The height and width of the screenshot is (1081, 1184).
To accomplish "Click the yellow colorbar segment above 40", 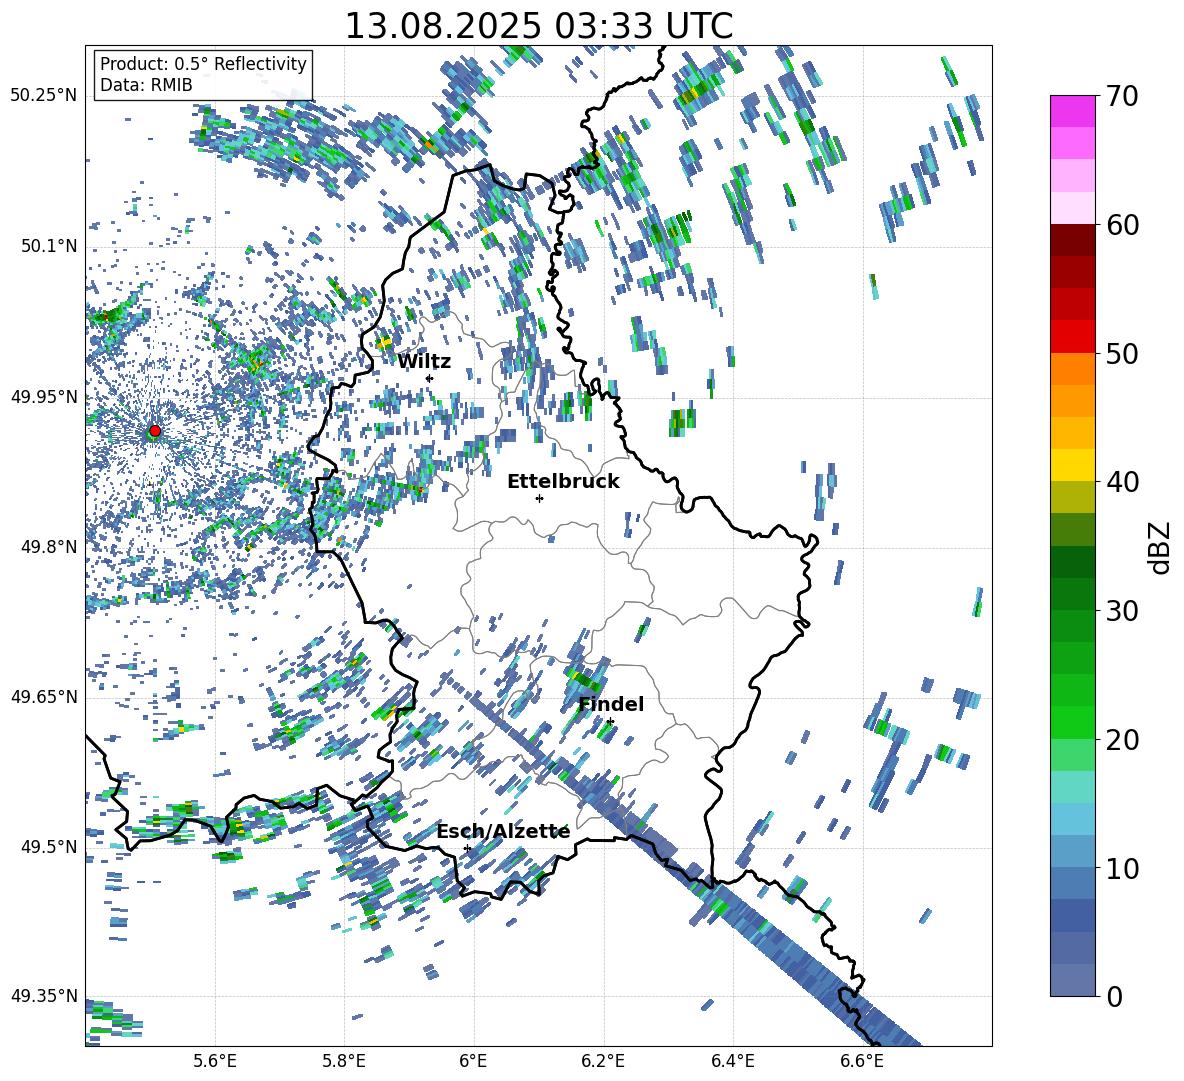I will [1072, 465].
